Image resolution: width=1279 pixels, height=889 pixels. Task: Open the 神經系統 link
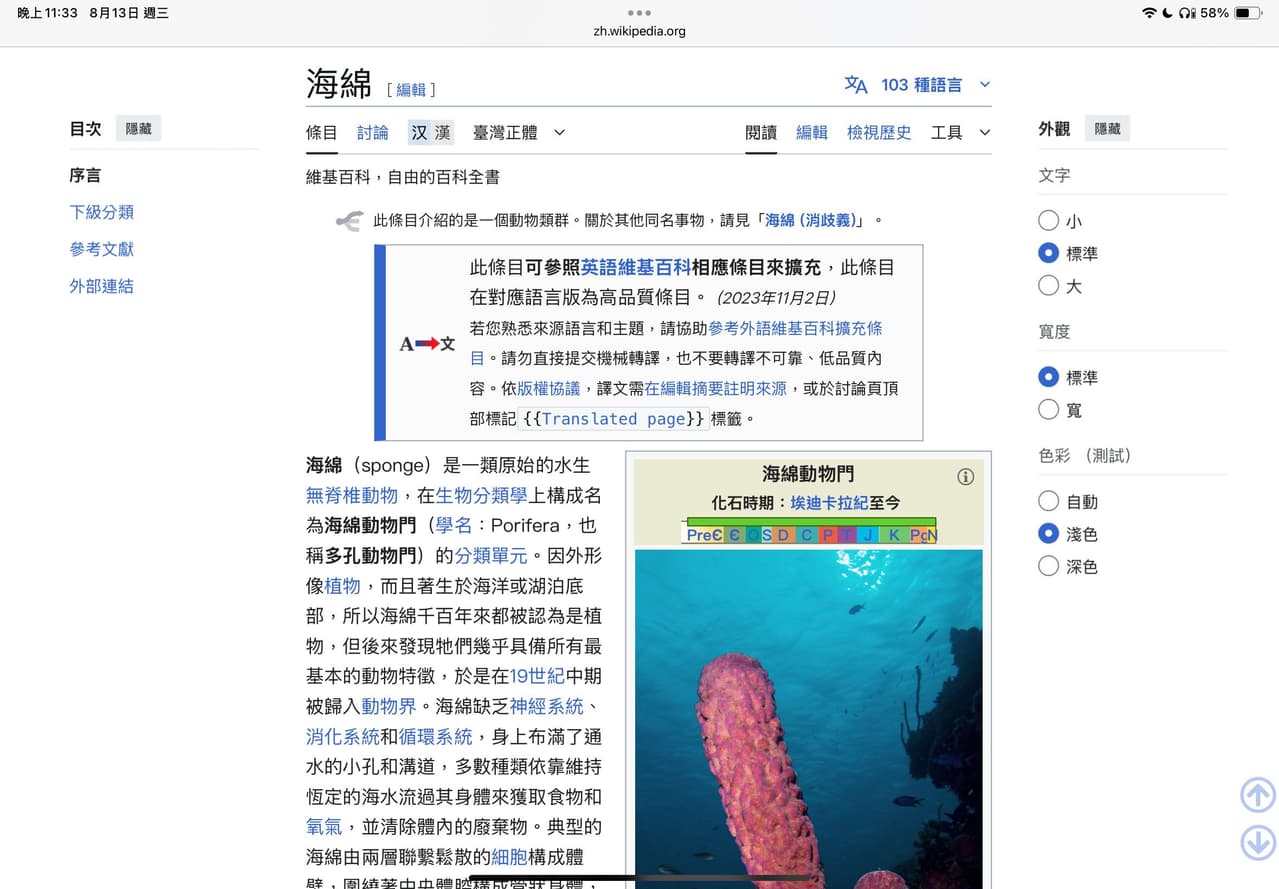click(x=546, y=706)
